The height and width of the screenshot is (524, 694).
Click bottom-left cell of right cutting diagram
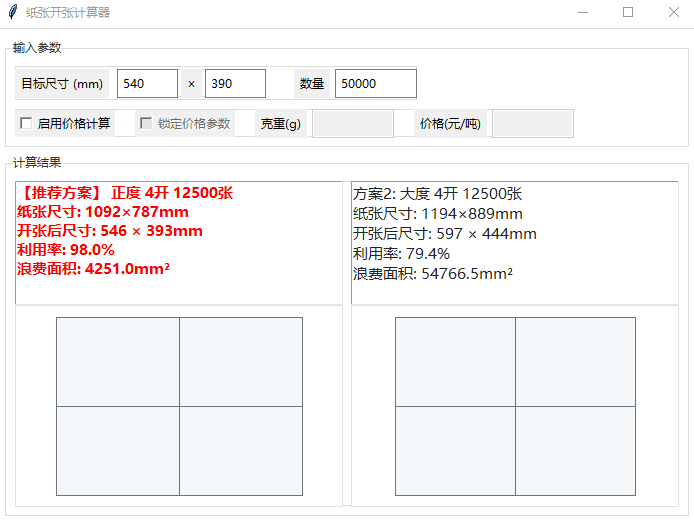pyautogui.click(x=455, y=451)
